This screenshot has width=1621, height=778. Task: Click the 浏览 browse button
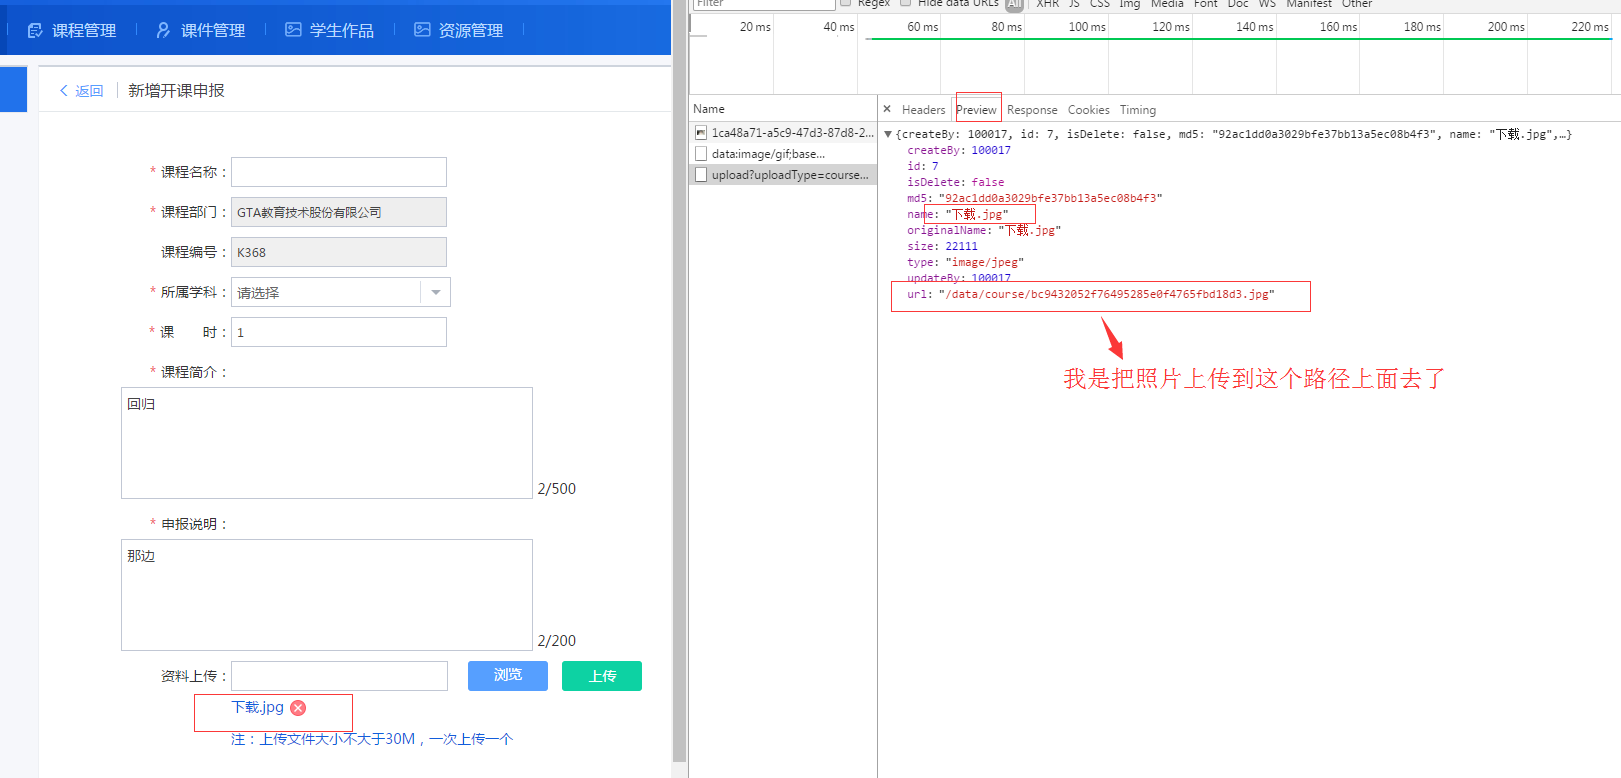(x=507, y=676)
